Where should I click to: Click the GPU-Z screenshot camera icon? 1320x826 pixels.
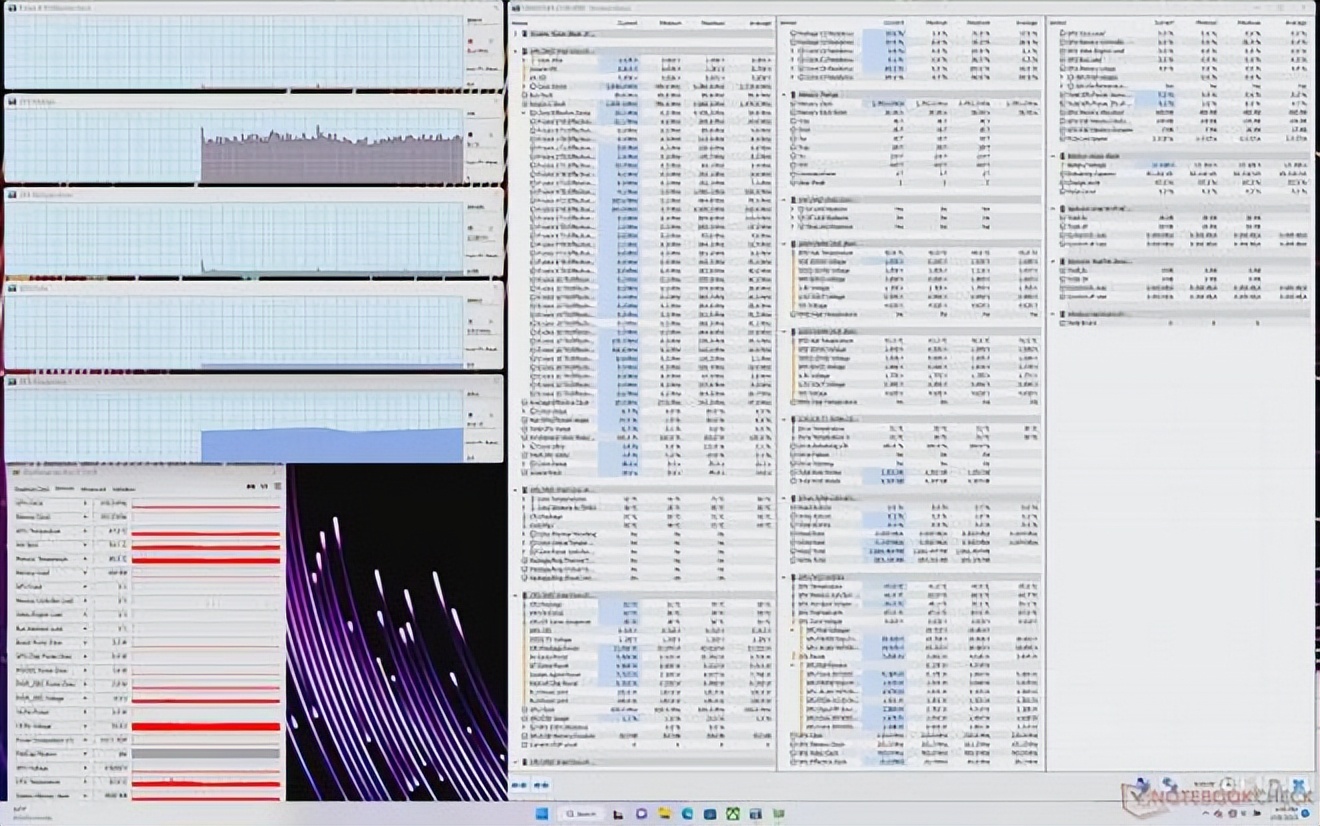click(250, 487)
